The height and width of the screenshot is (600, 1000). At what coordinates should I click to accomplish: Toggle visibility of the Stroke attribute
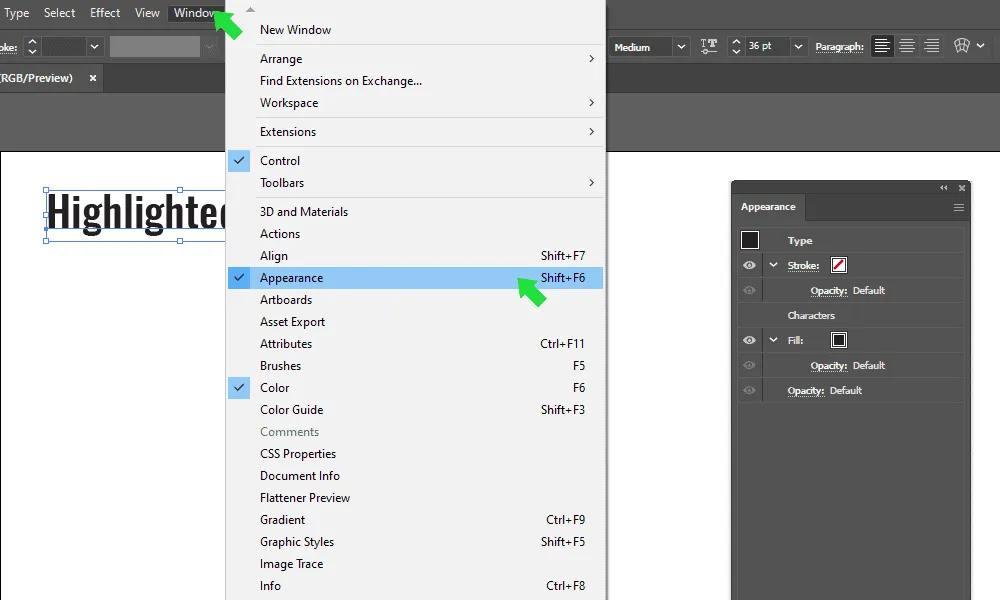point(749,265)
